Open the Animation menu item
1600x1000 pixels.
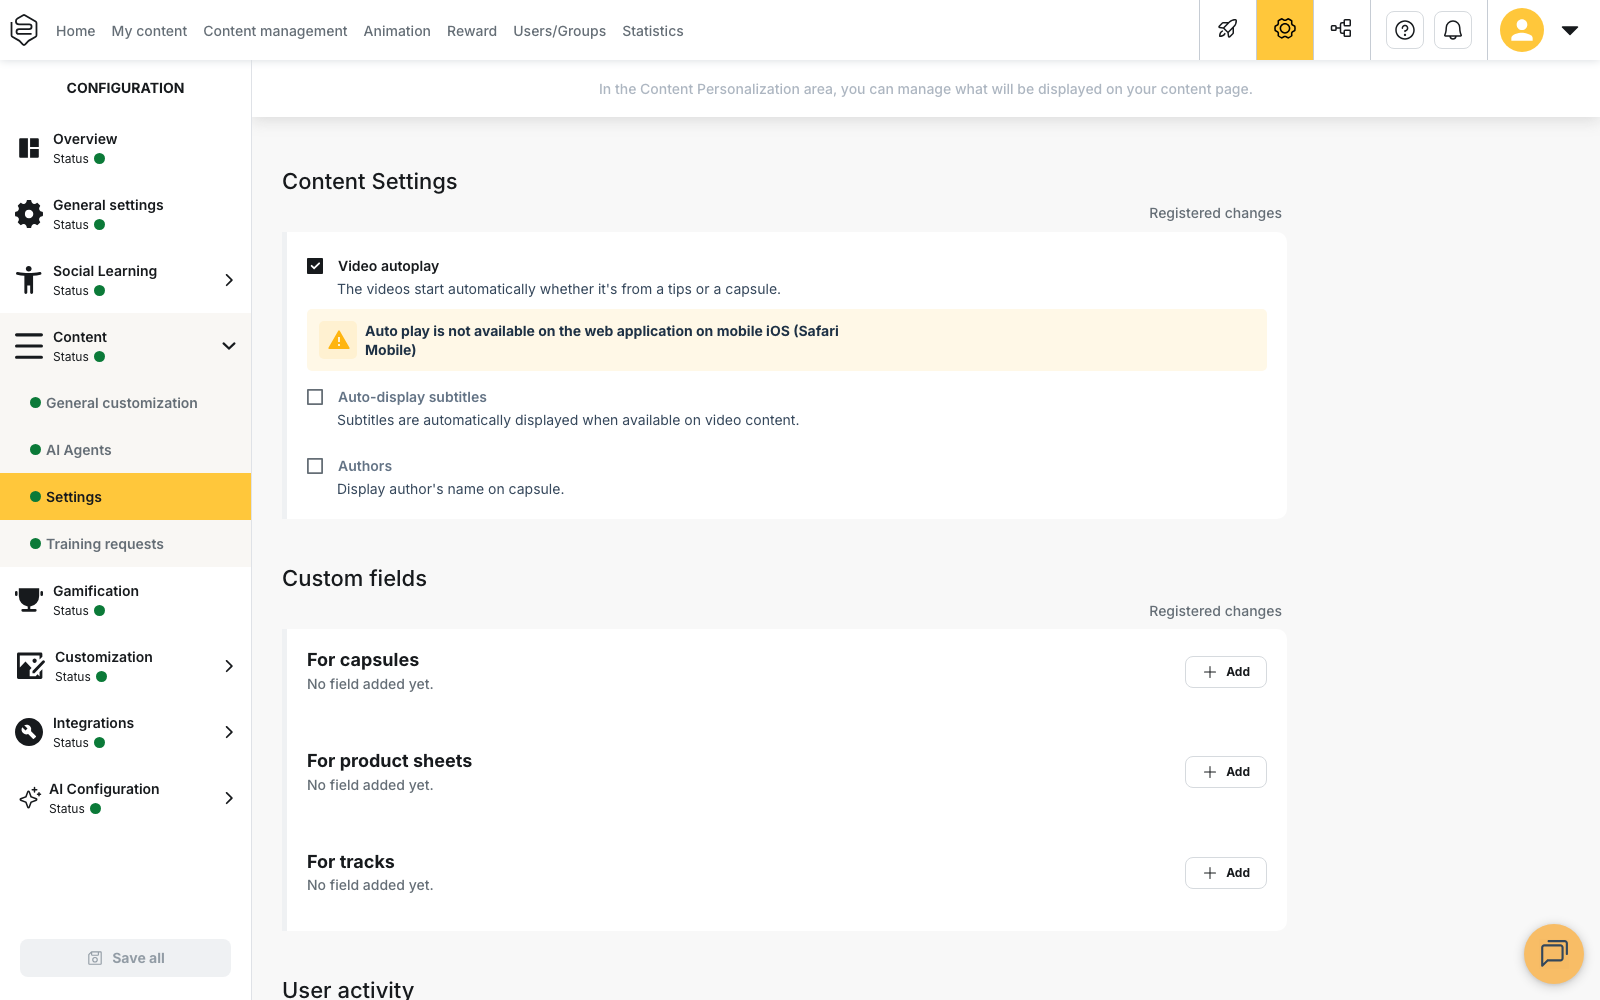pos(397,31)
